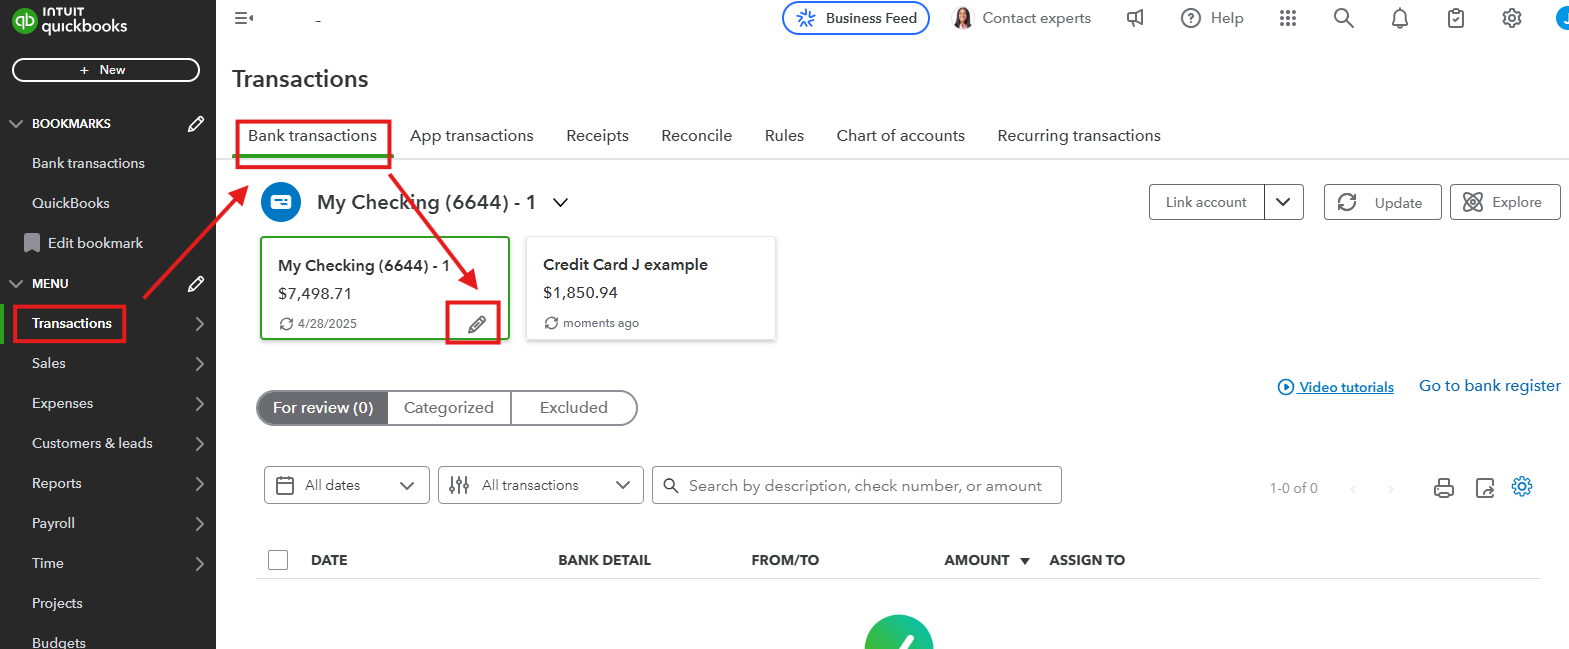Open the Rules tab
1569x649 pixels.
click(785, 136)
